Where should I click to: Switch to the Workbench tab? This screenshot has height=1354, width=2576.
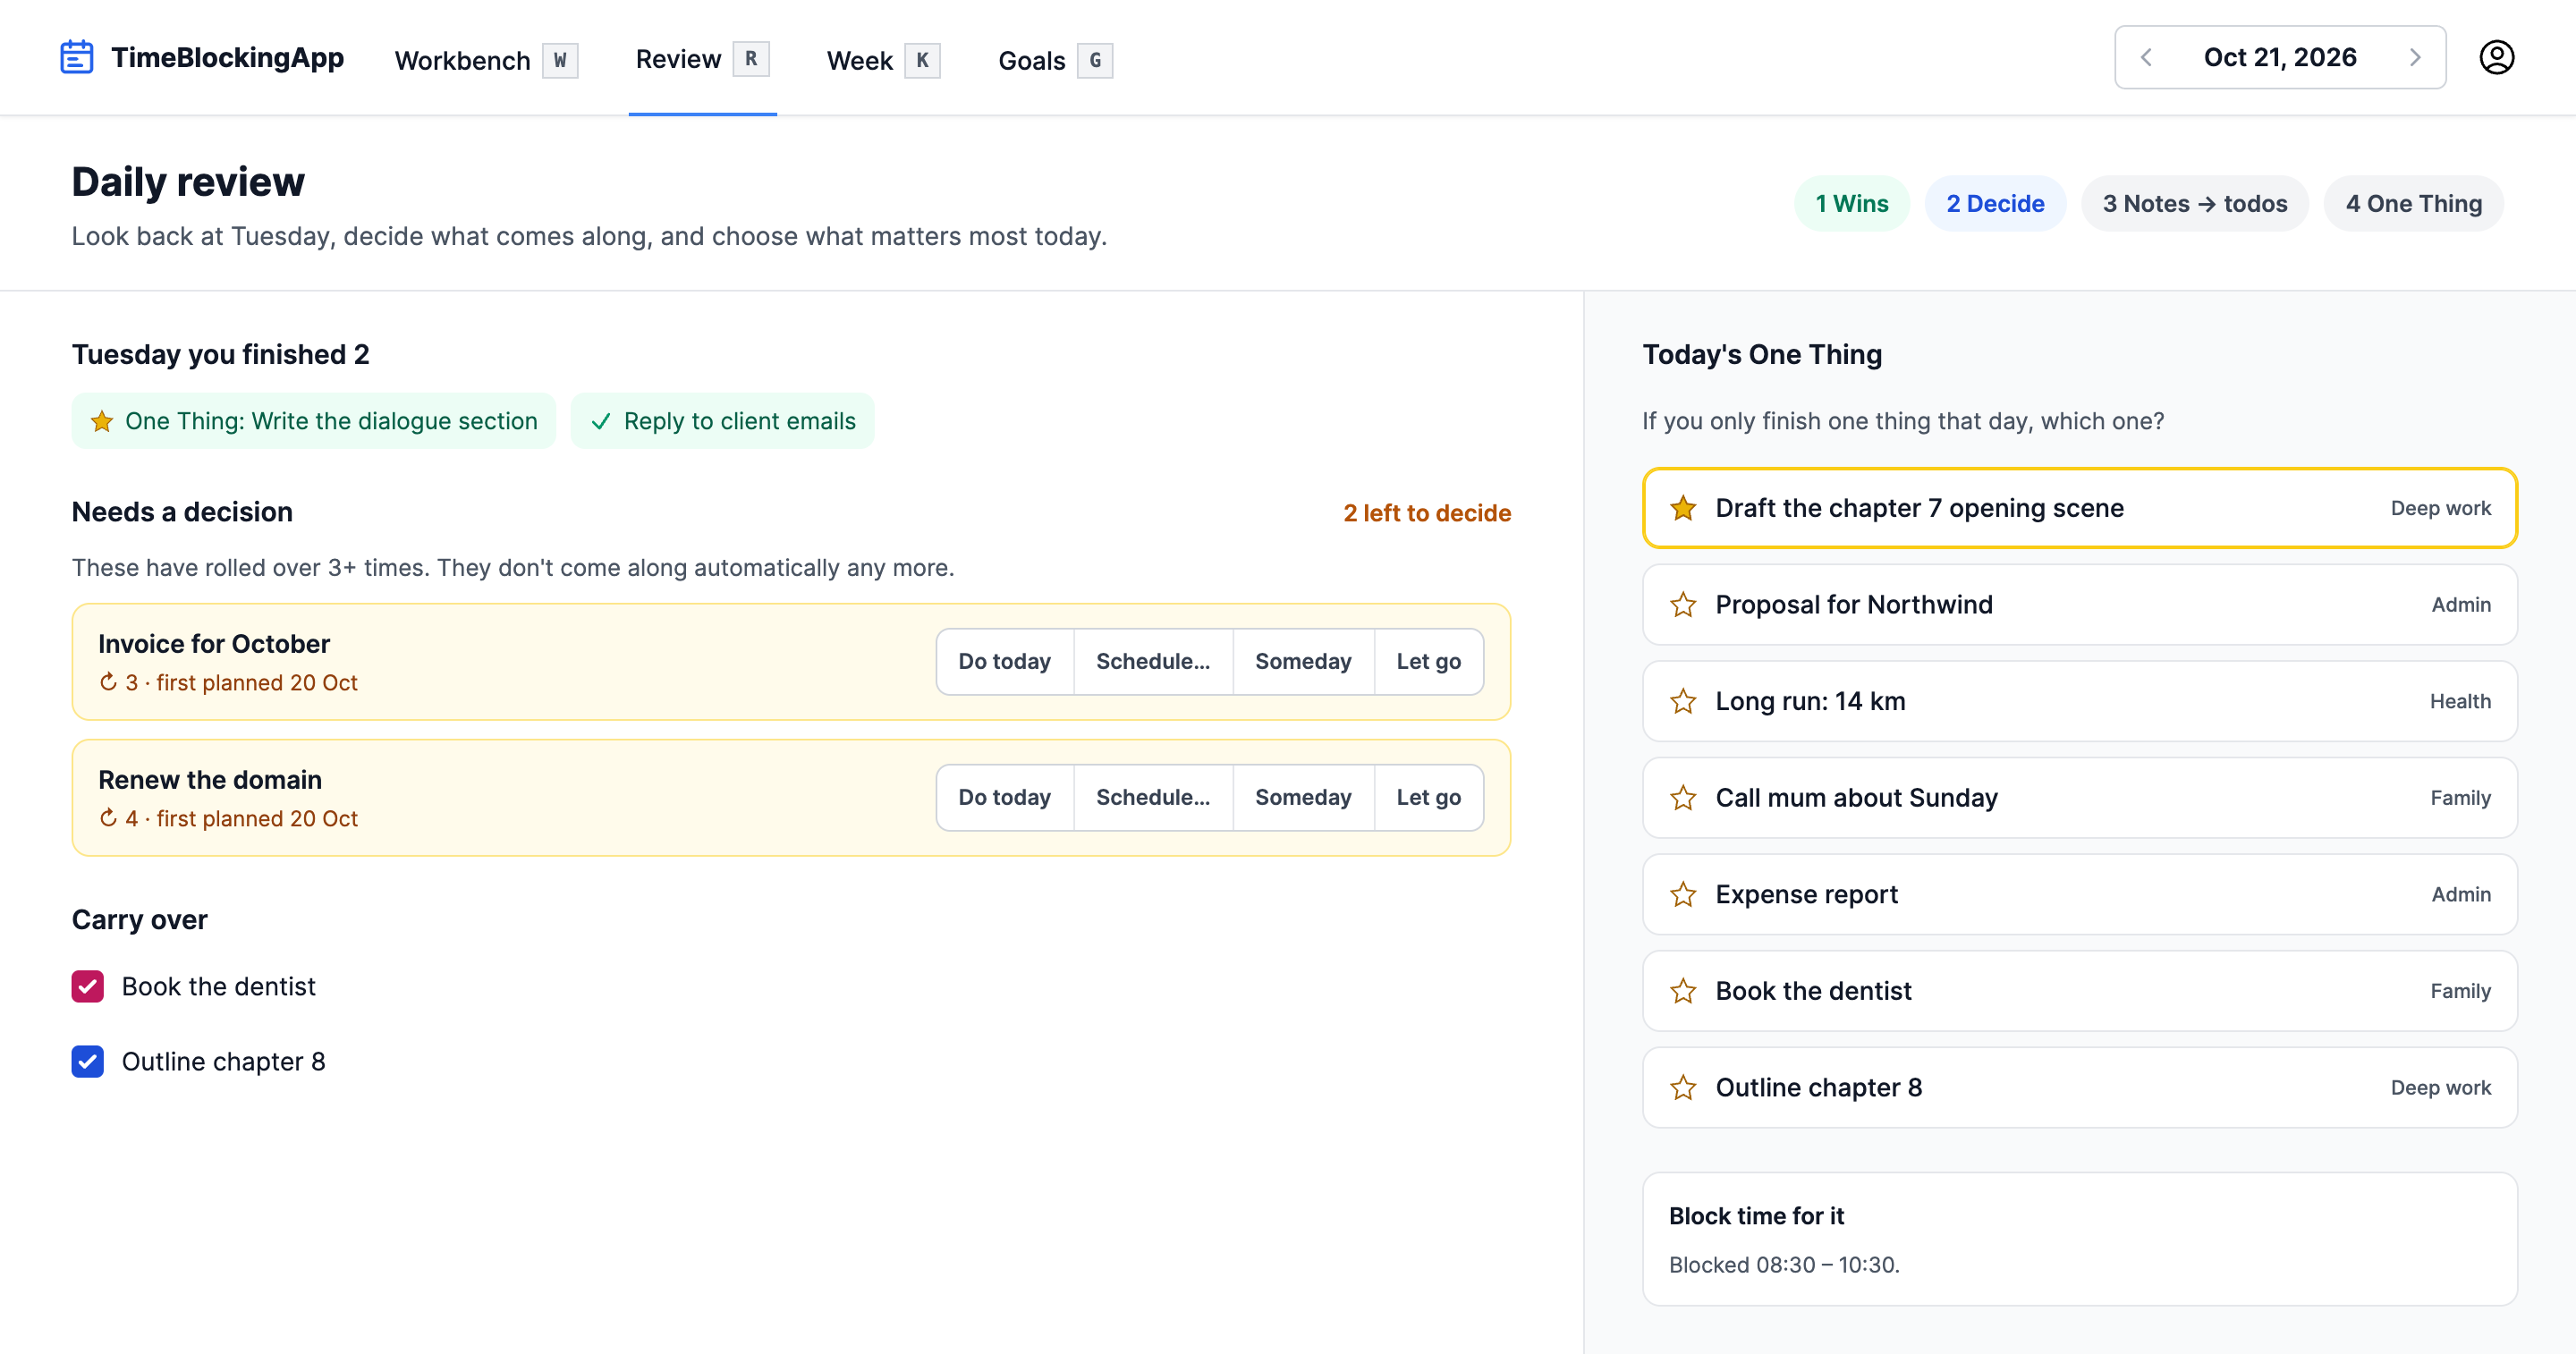[486, 60]
